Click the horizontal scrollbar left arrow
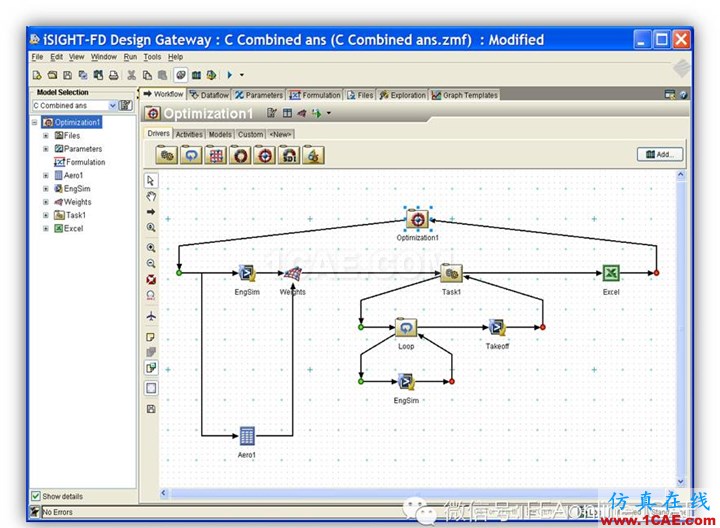The image size is (720, 528). coord(164,493)
